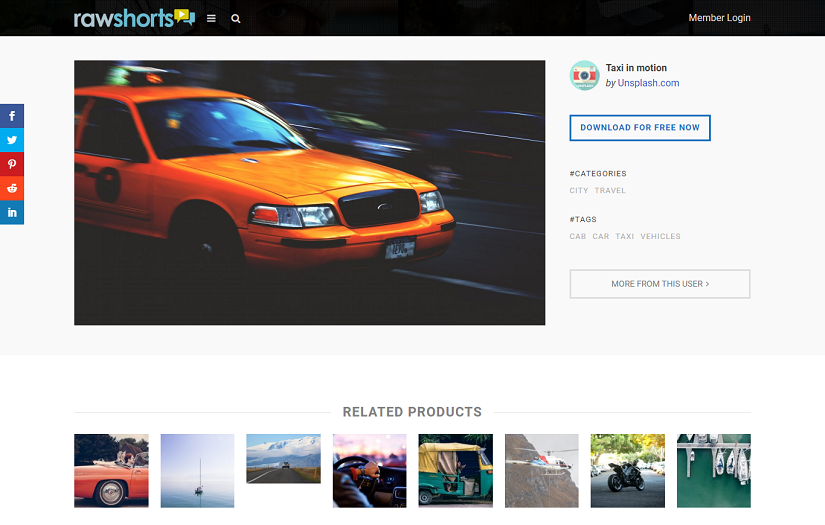Open the TAXI tag
This screenshot has height=525, width=825.
click(x=625, y=236)
